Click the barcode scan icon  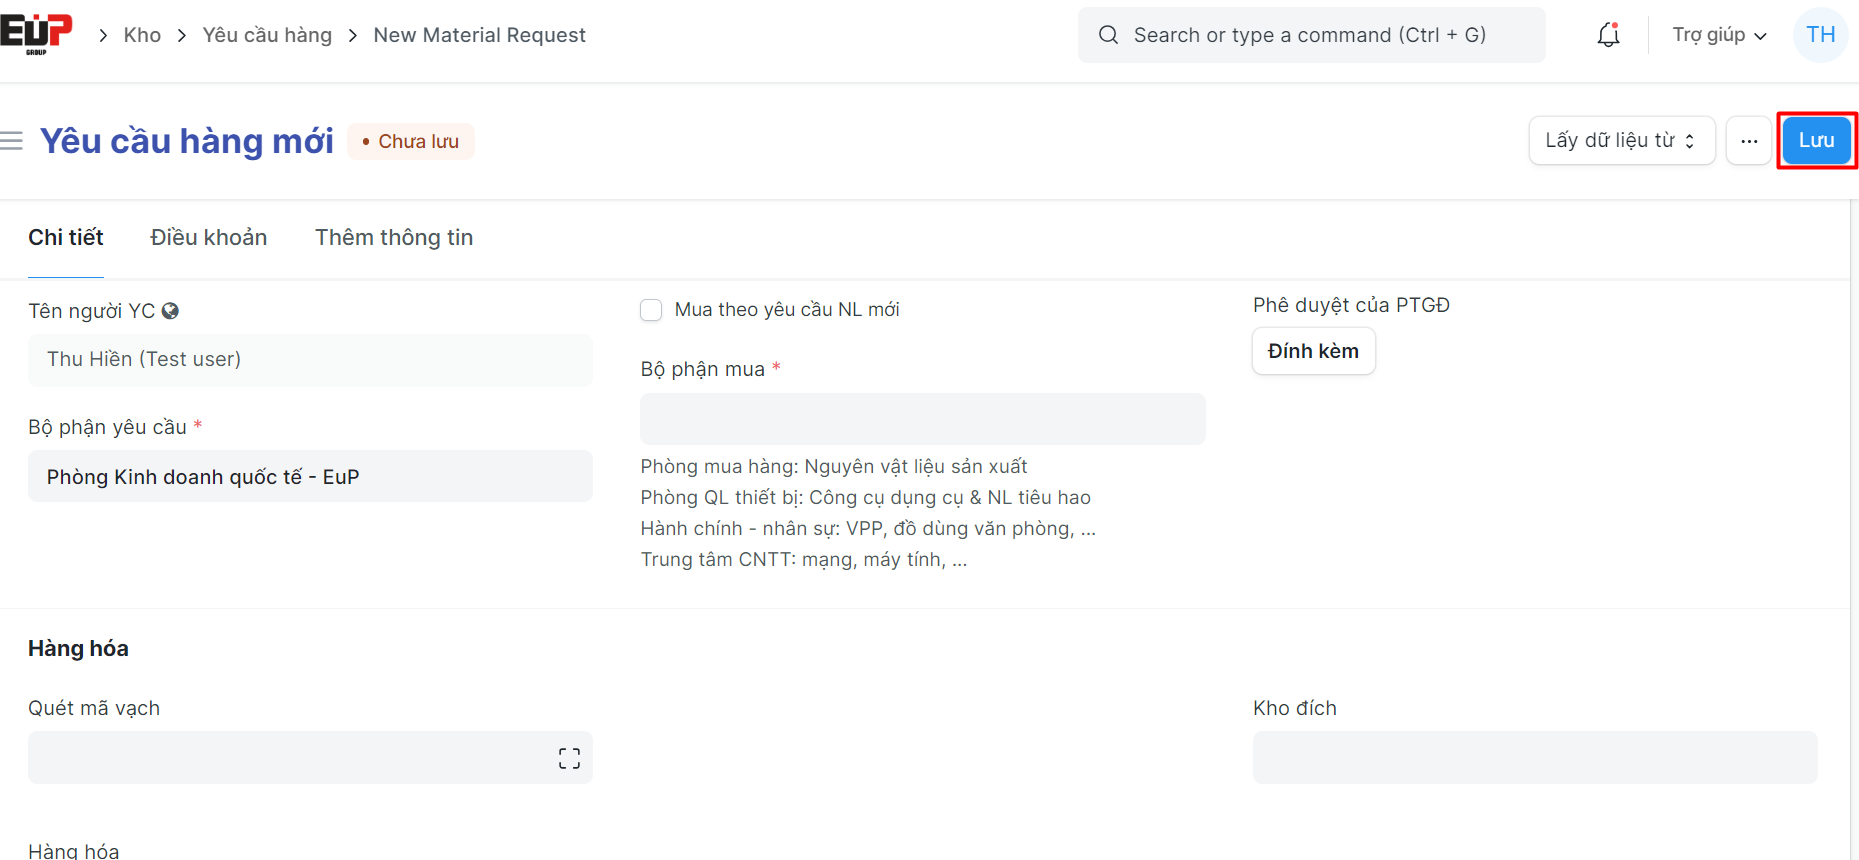pos(569,758)
